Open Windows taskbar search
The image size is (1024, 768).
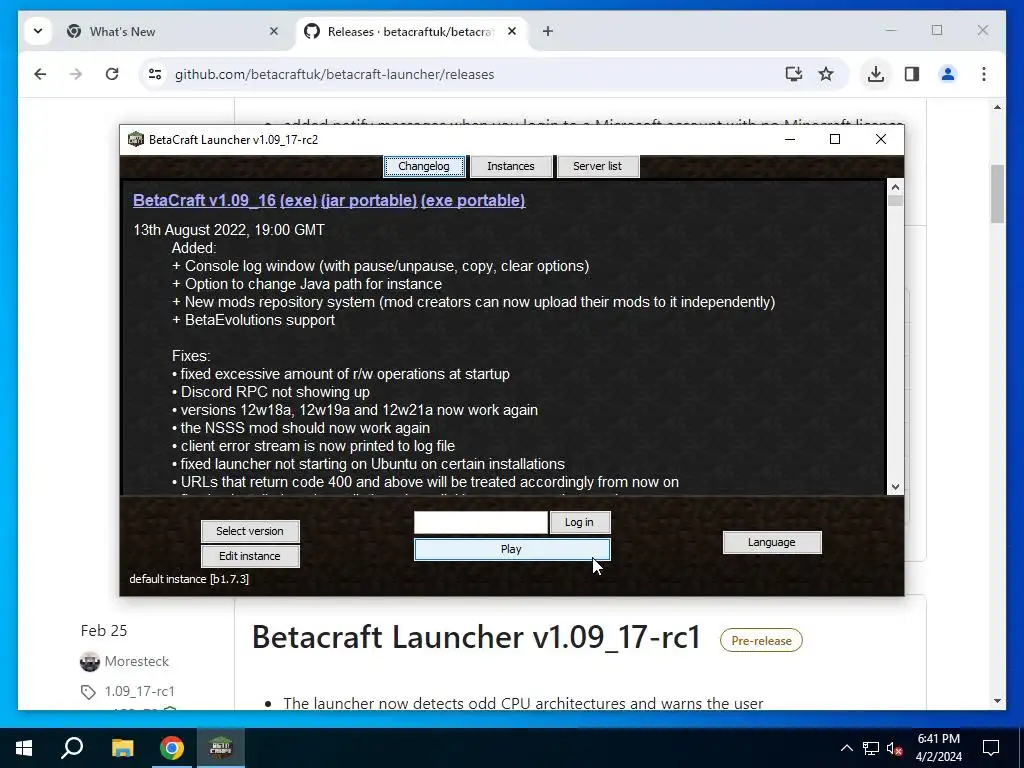pyautogui.click(x=72, y=748)
